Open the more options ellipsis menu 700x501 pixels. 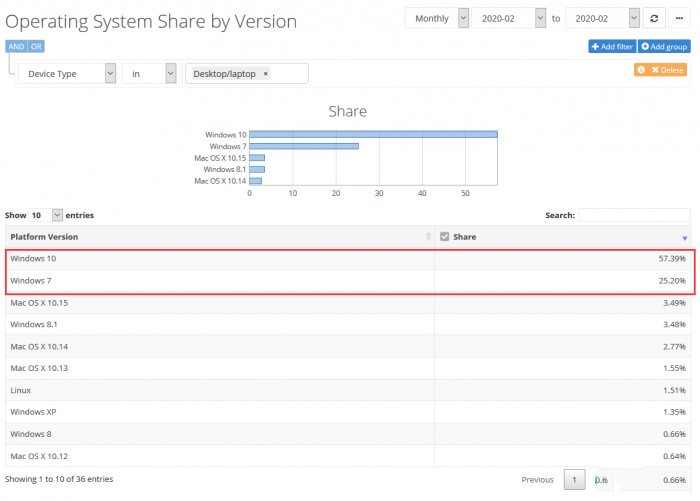click(x=680, y=18)
